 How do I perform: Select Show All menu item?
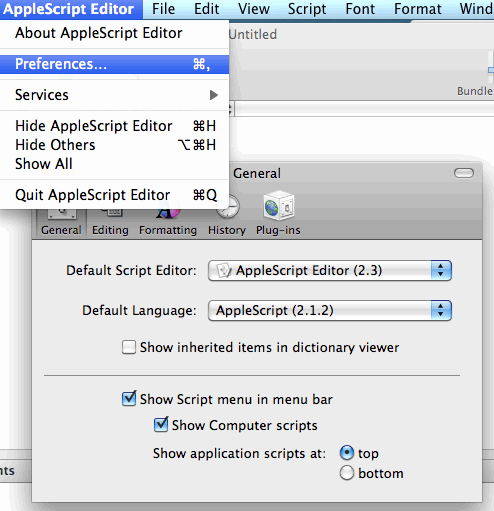114,164
